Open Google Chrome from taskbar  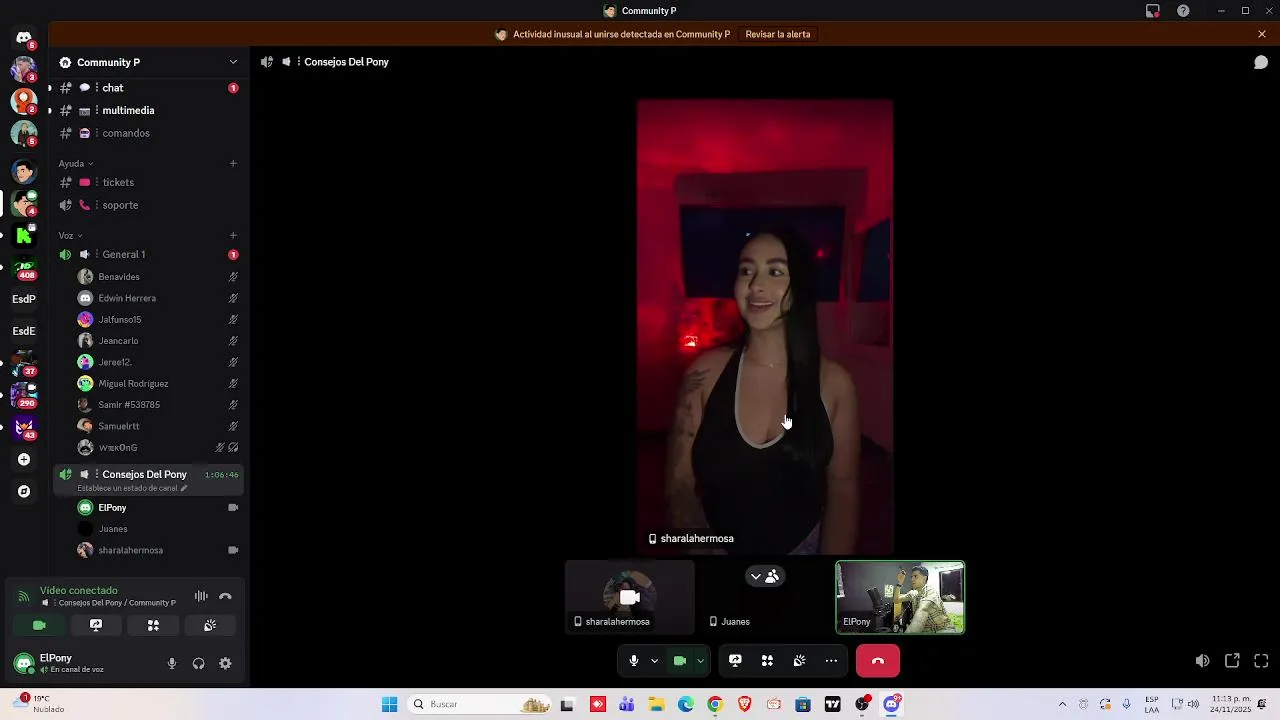715,704
